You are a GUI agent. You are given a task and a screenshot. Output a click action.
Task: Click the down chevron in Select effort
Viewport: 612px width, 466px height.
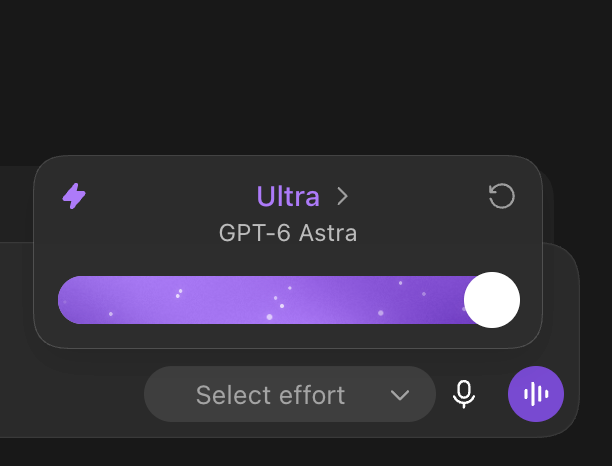pos(400,395)
